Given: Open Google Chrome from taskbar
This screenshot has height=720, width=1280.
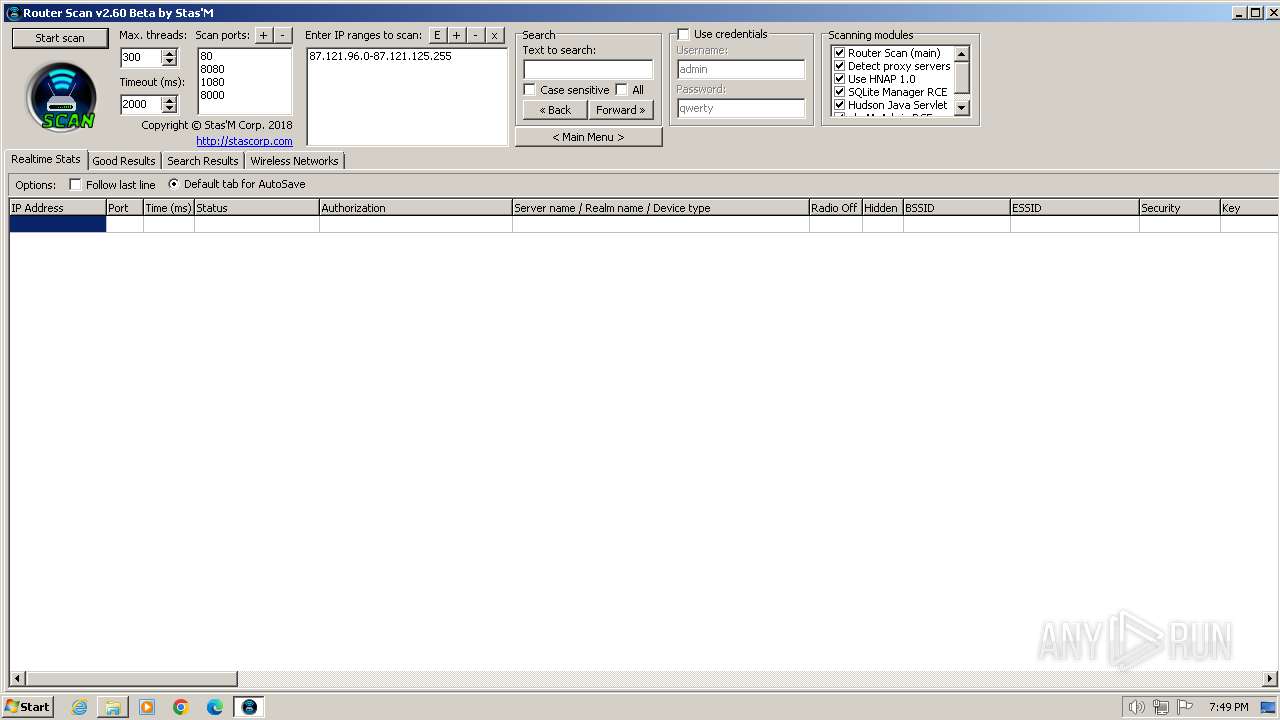Looking at the screenshot, I should pos(181,707).
